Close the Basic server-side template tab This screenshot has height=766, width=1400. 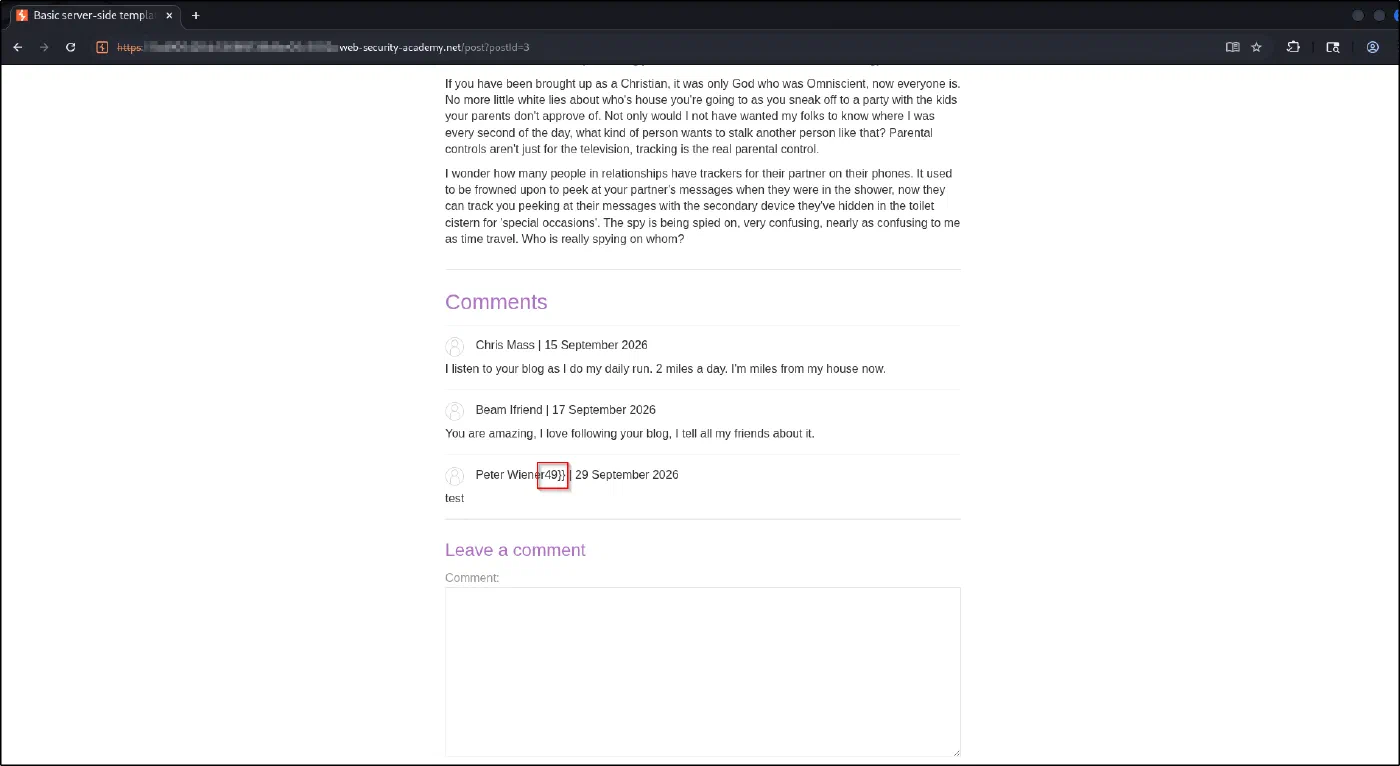click(x=170, y=15)
